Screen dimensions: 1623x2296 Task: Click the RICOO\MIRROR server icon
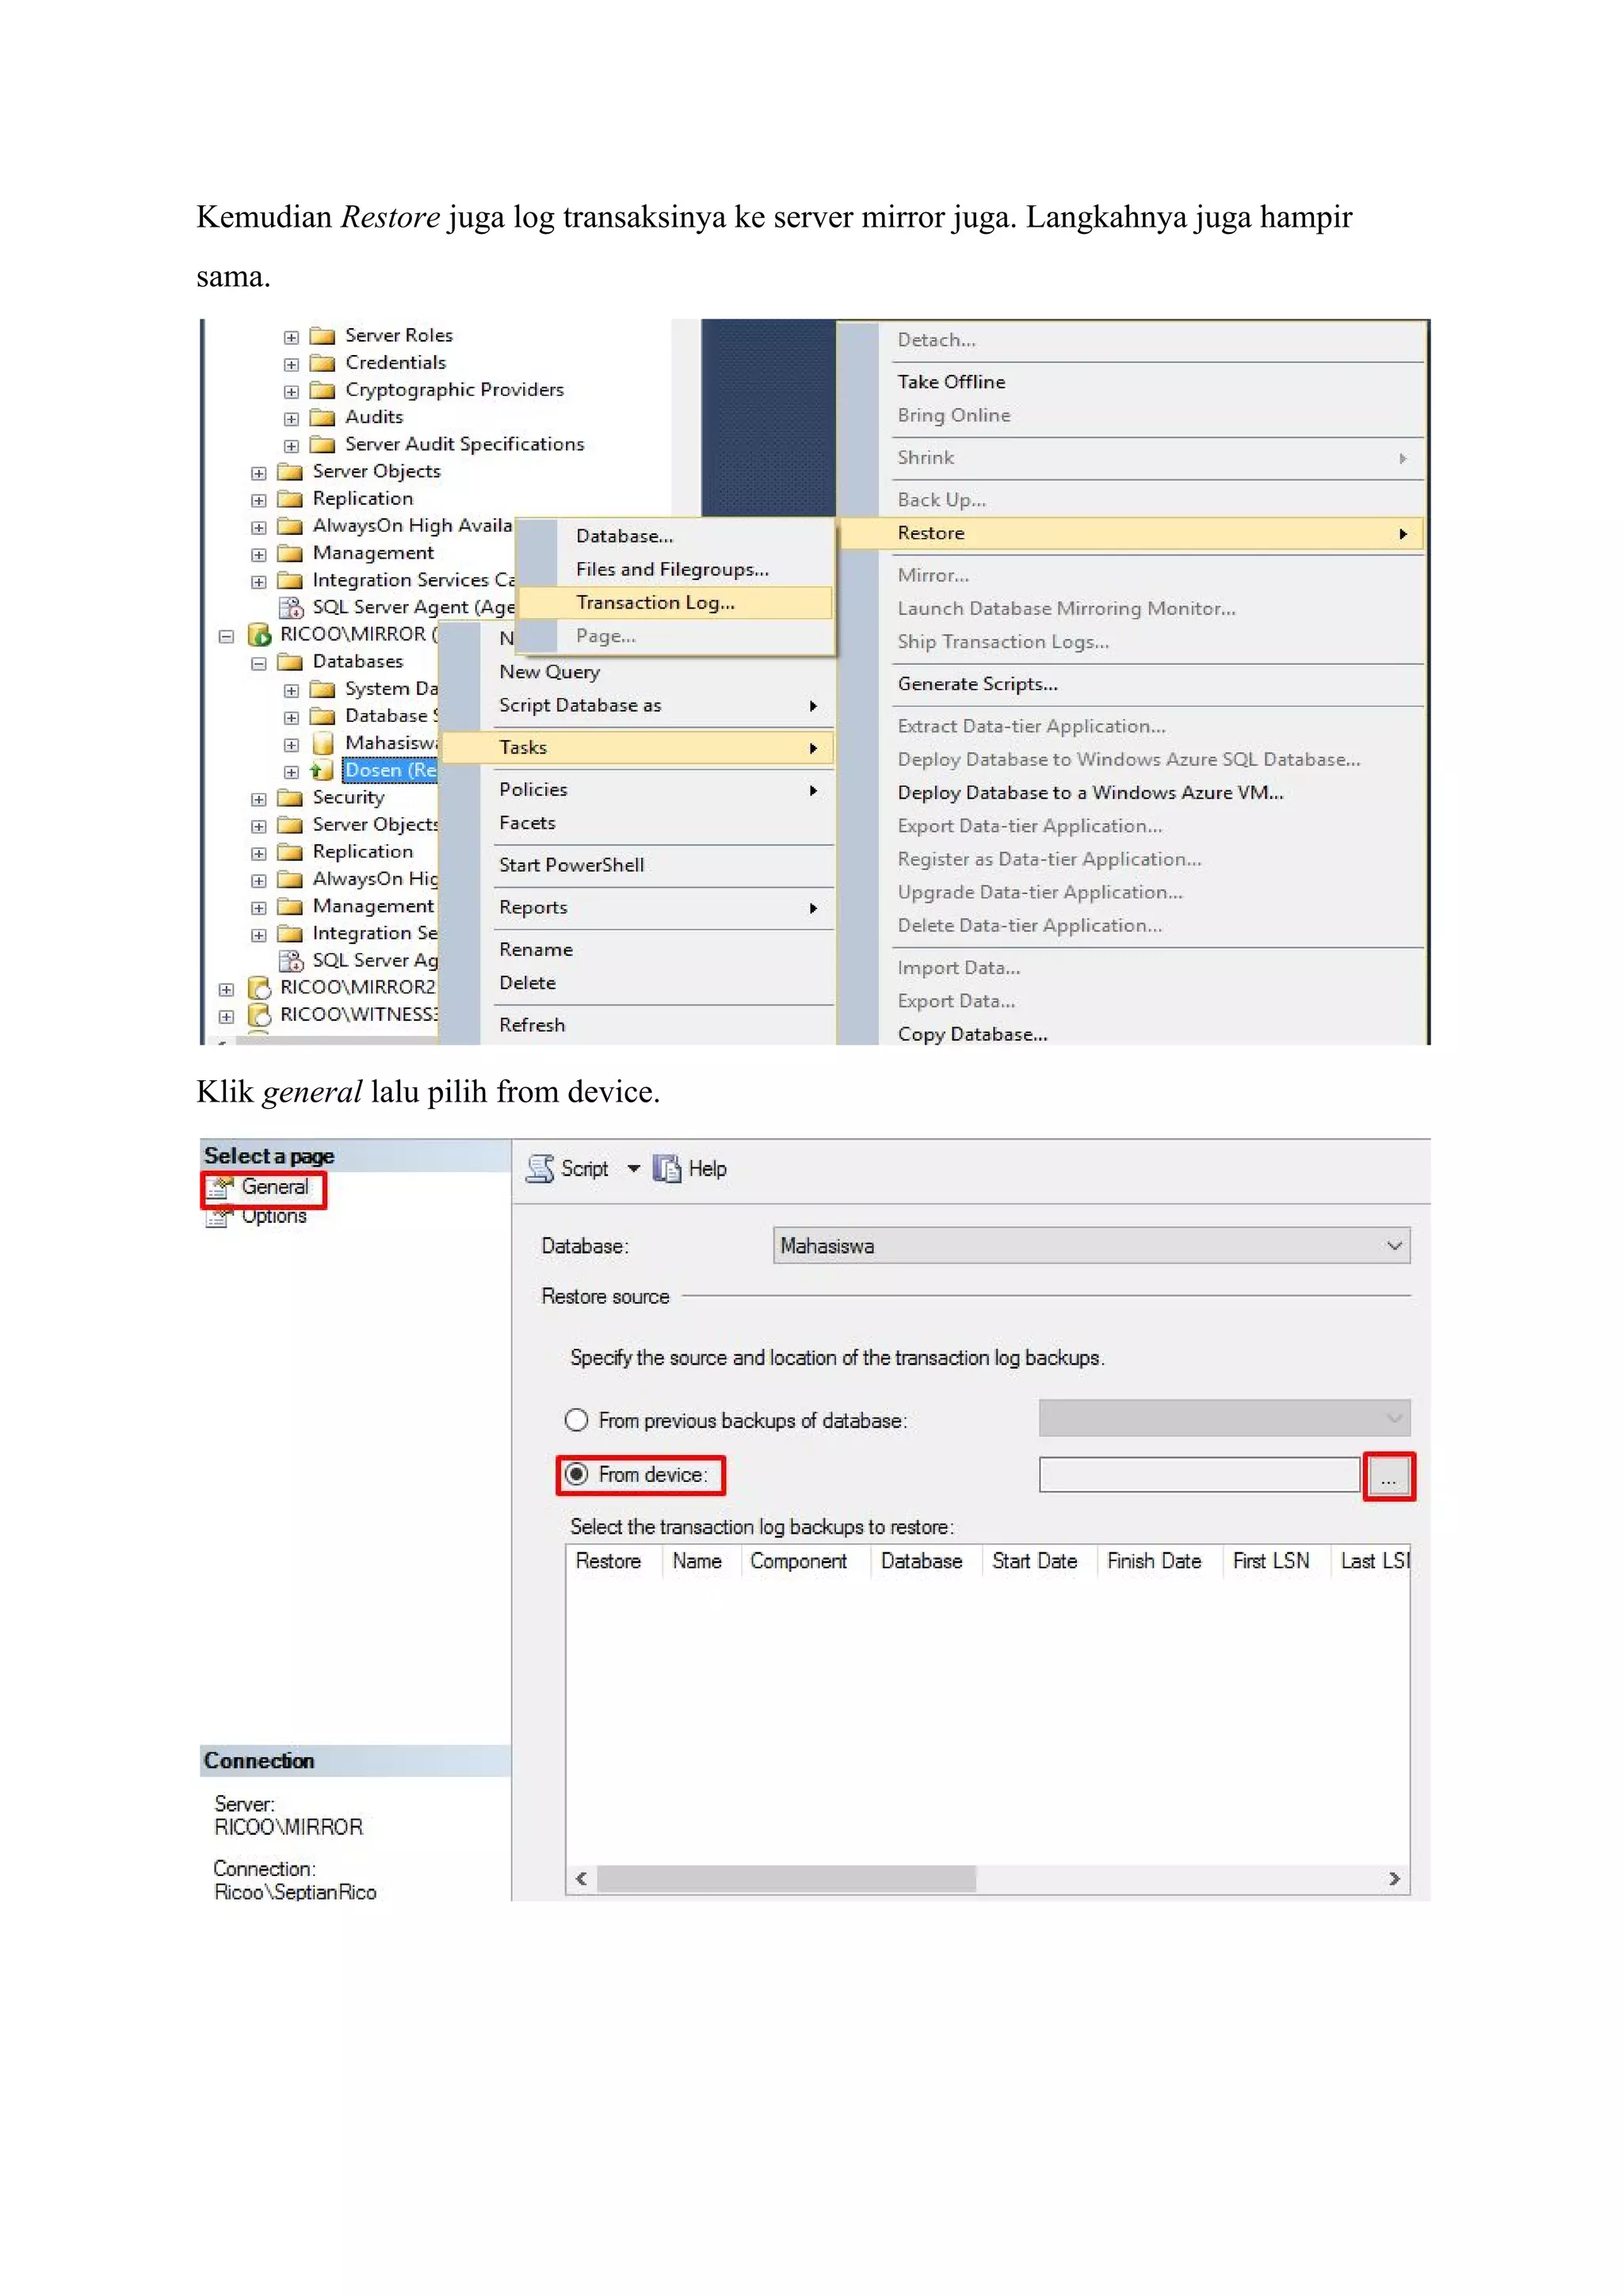point(260,634)
